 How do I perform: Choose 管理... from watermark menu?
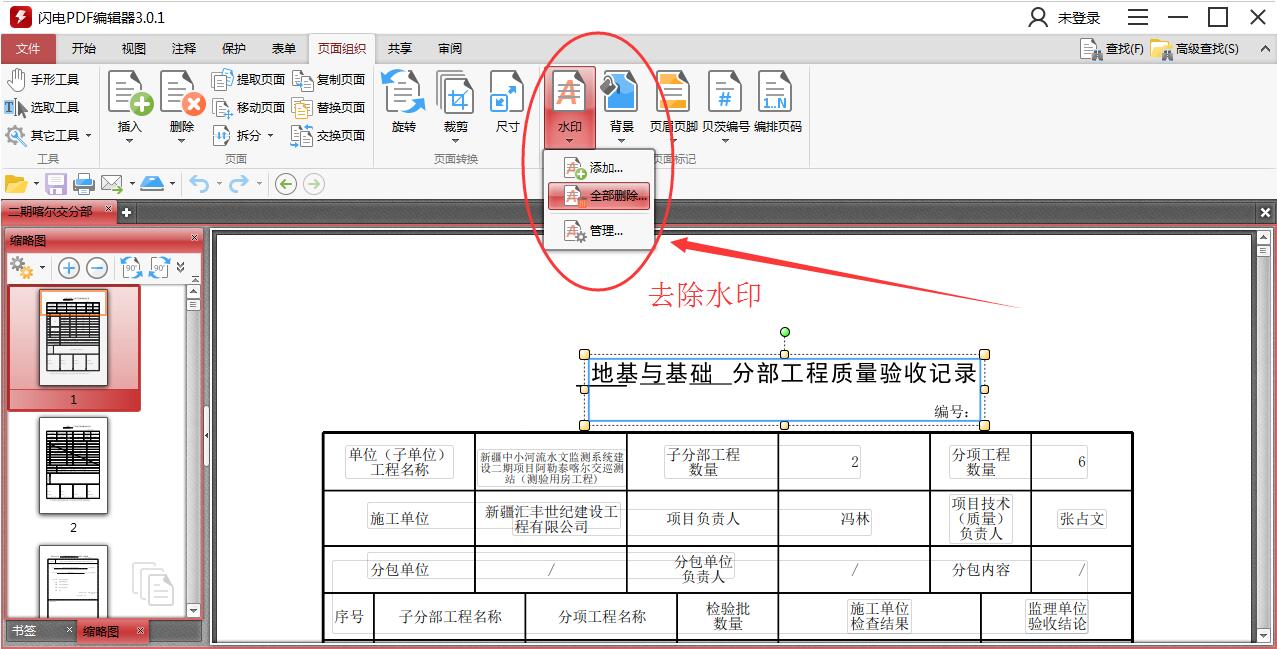pyautogui.click(x=599, y=230)
